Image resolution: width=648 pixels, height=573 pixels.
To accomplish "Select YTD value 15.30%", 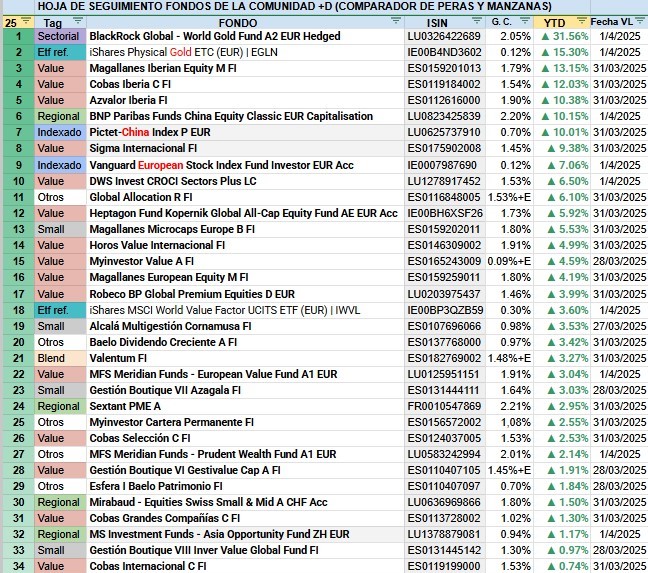I will click(562, 52).
